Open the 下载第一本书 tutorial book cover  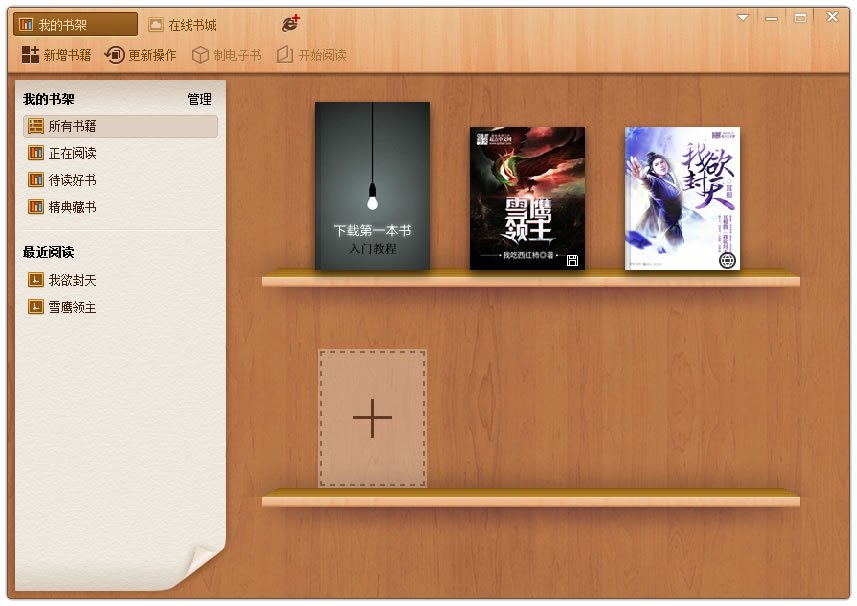point(372,186)
